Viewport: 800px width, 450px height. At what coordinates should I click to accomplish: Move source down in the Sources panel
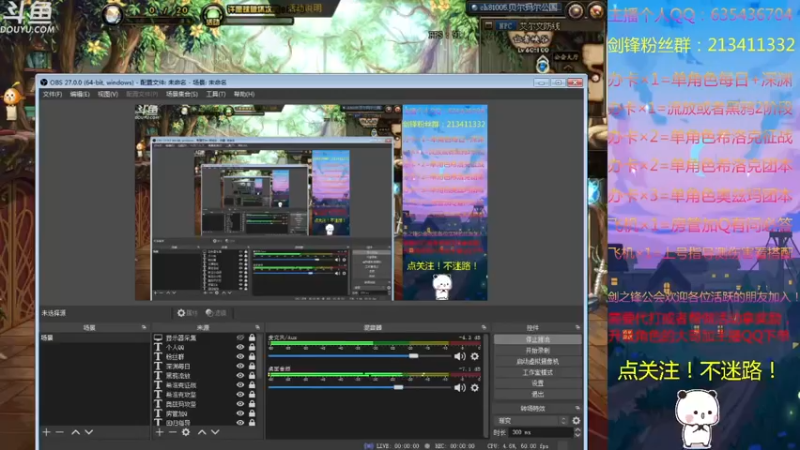[x=215, y=432]
